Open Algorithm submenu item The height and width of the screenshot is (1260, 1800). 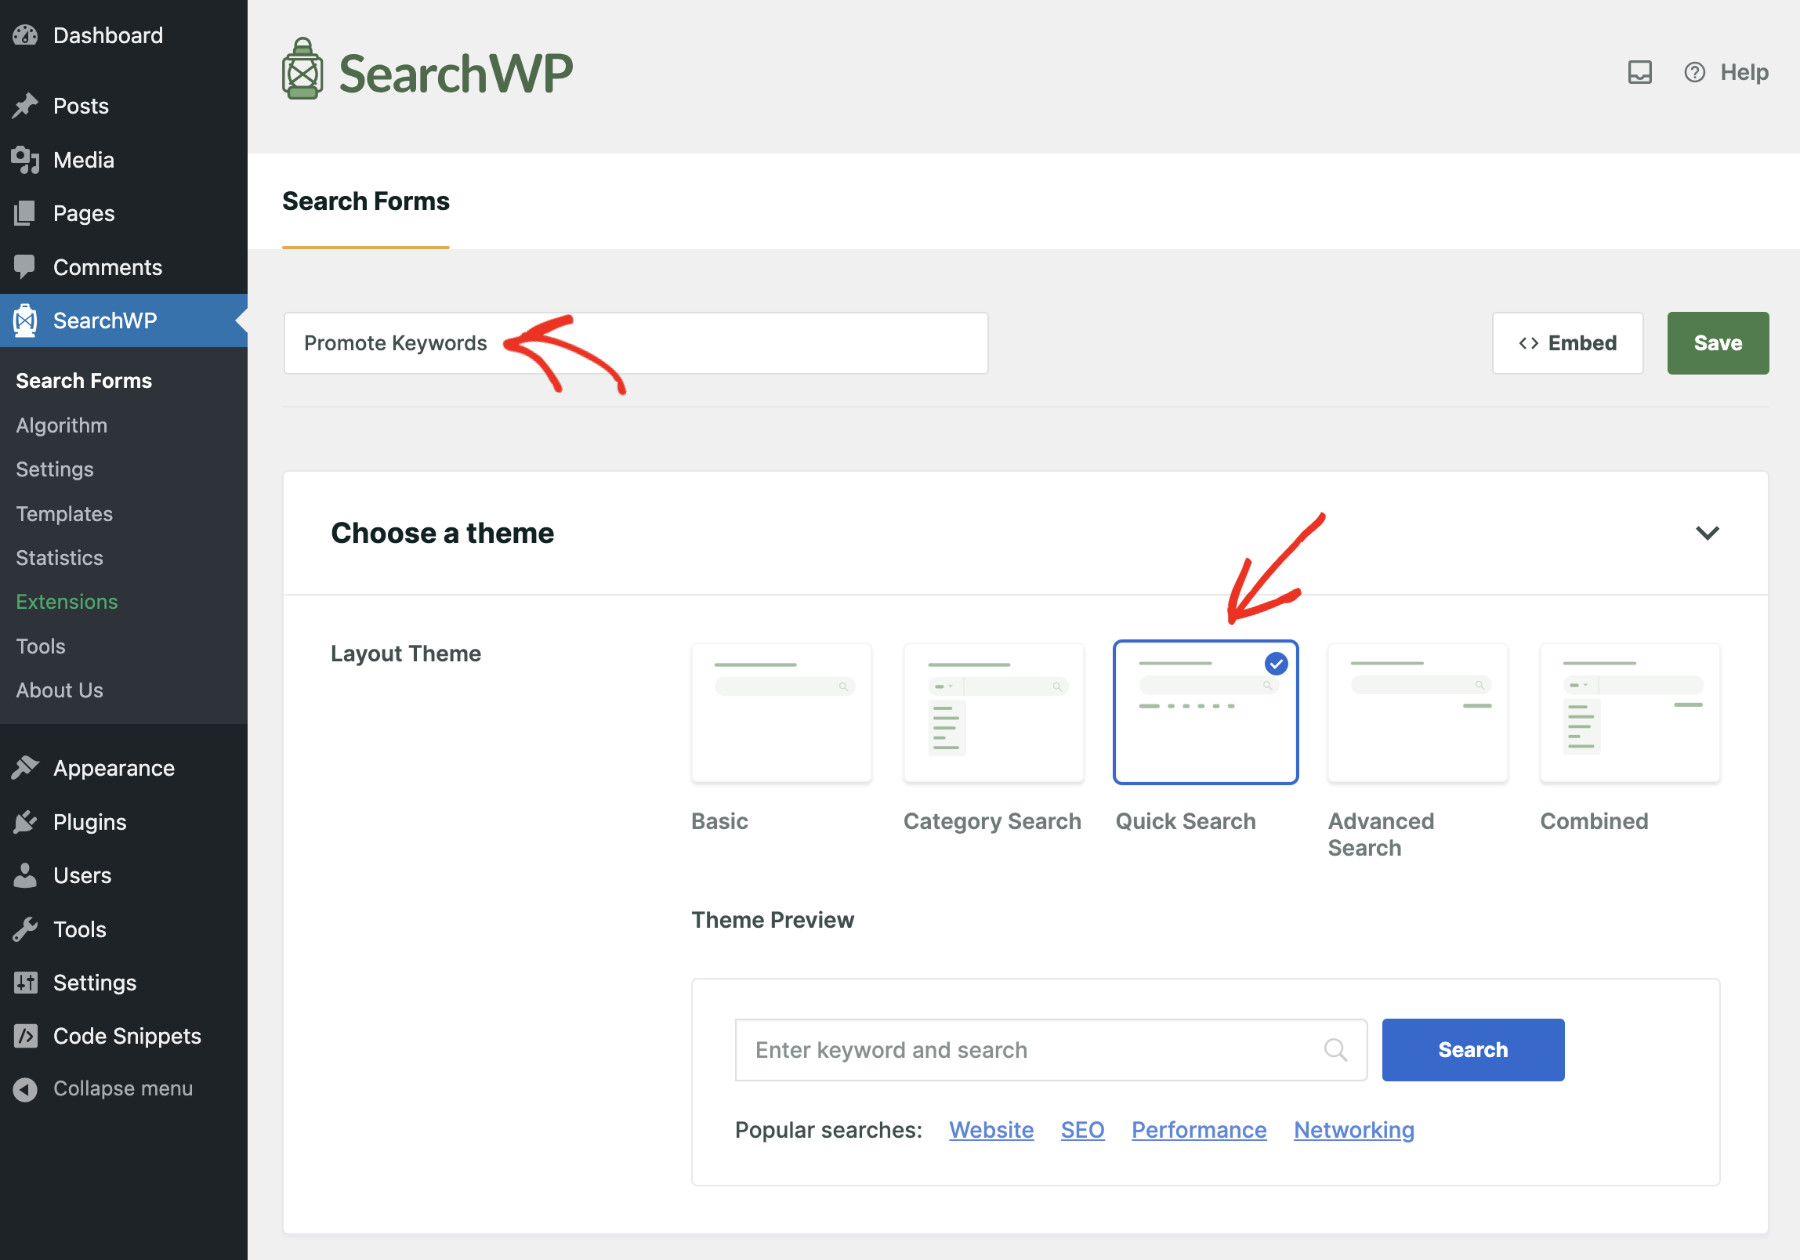pos(61,425)
